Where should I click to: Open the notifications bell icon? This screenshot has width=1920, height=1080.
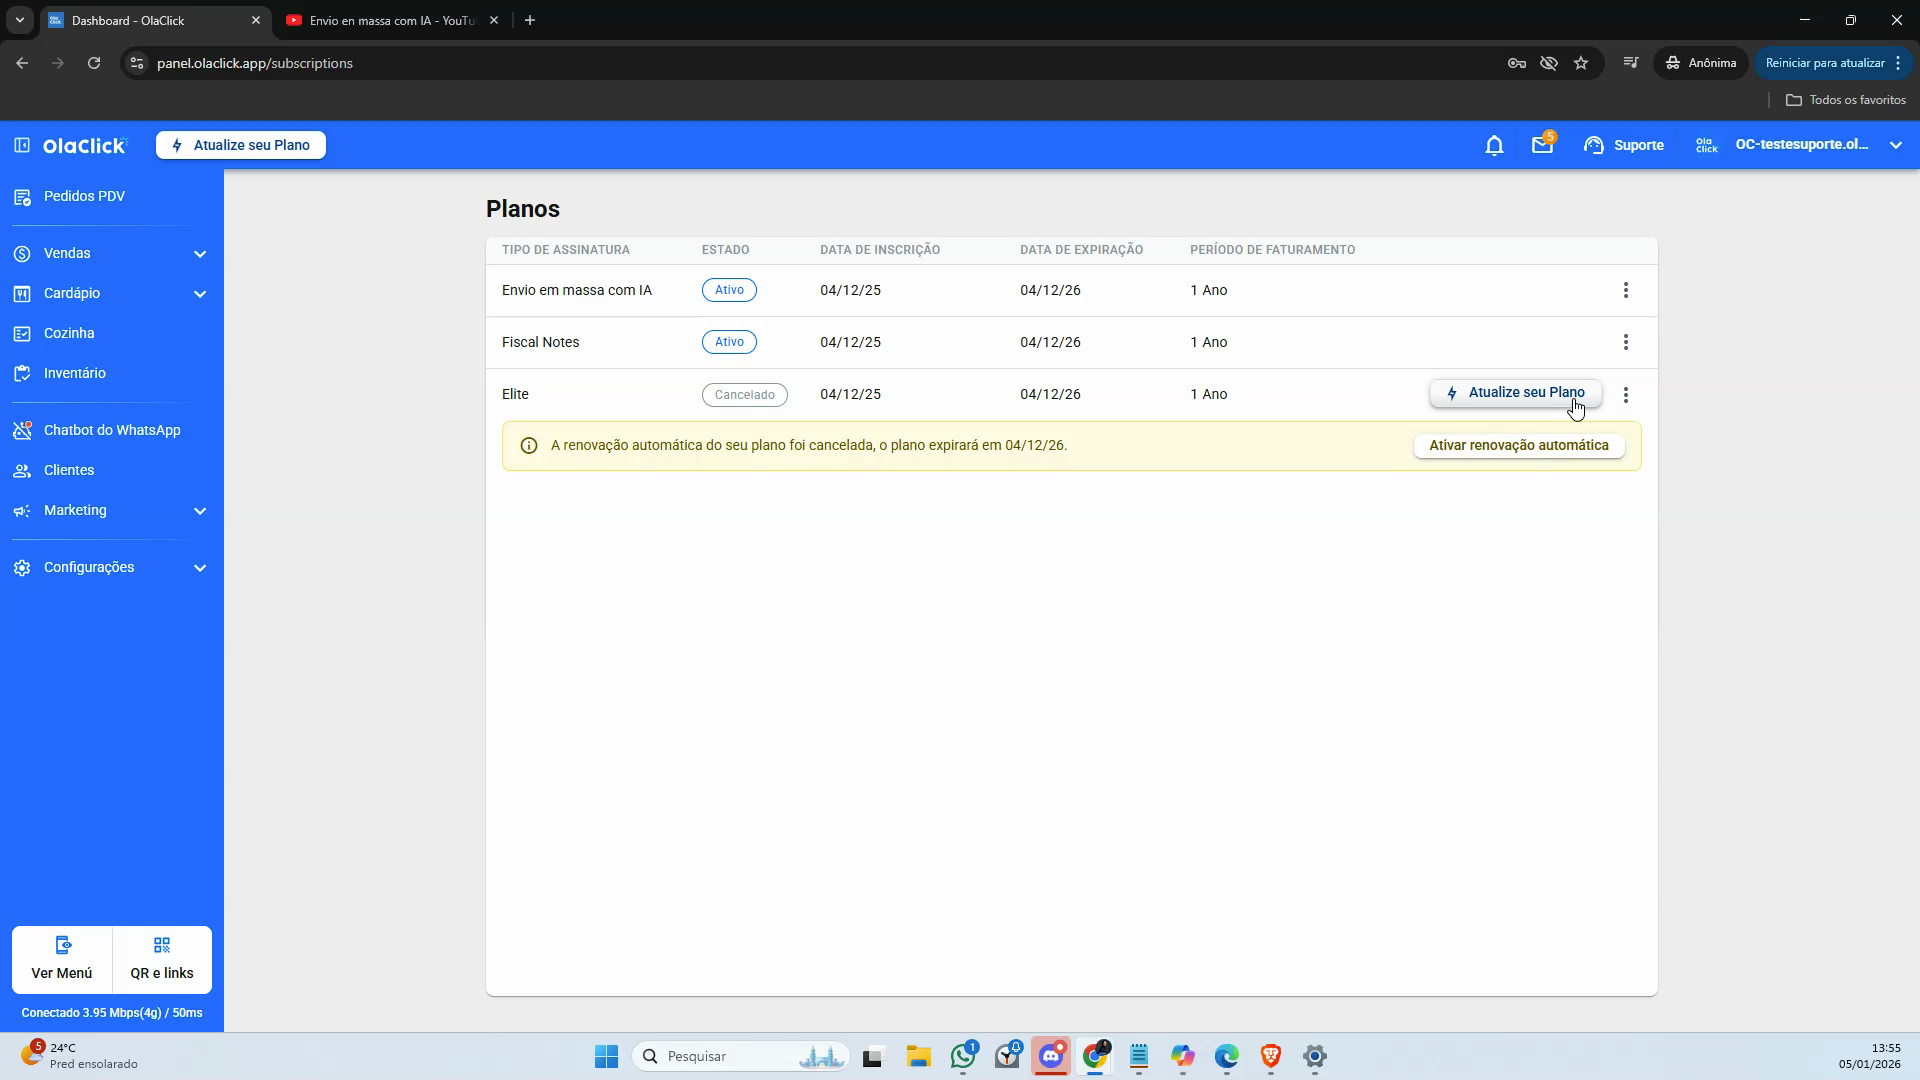[x=1494, y=146]
